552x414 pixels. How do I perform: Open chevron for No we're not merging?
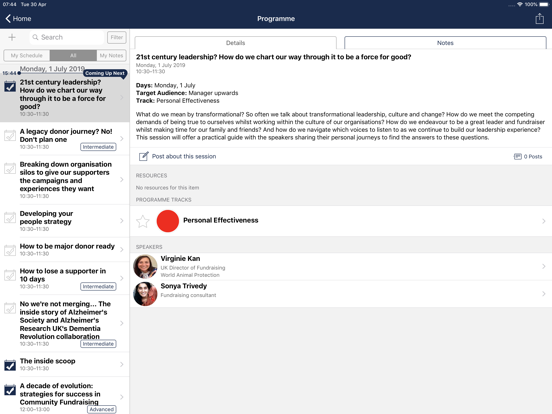coord(122,323)
